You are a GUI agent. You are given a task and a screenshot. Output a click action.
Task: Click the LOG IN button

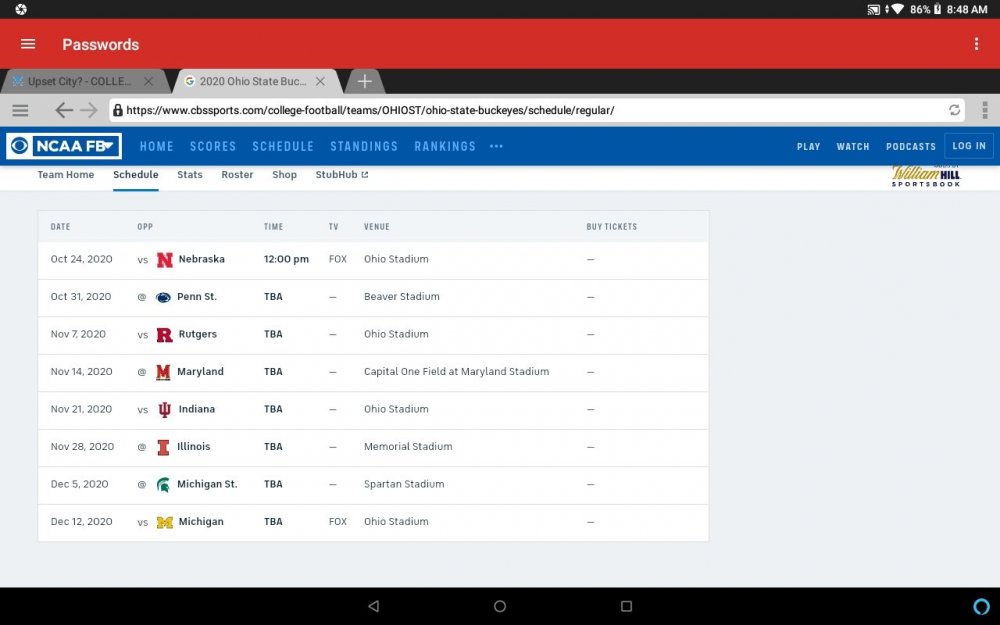969,146
